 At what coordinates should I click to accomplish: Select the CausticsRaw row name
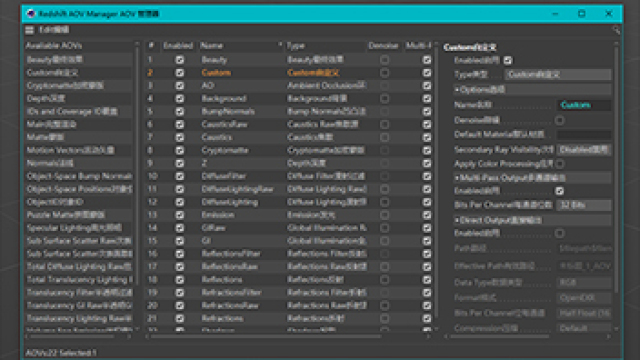(224, 124)
